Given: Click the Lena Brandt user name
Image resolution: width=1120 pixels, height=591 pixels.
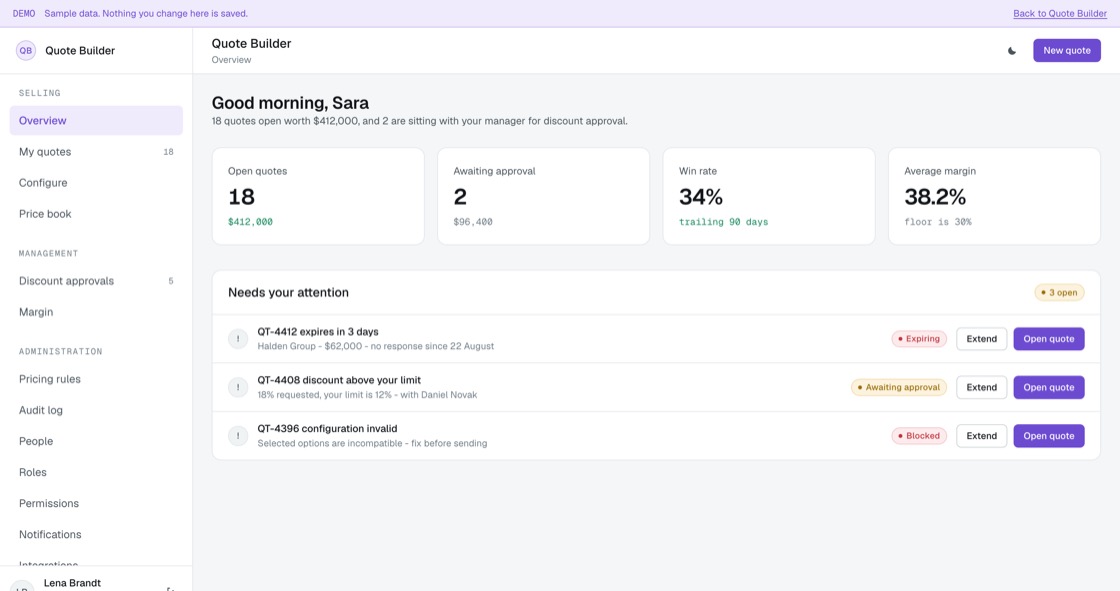Looking at the screenshot, I should point(72,583).
